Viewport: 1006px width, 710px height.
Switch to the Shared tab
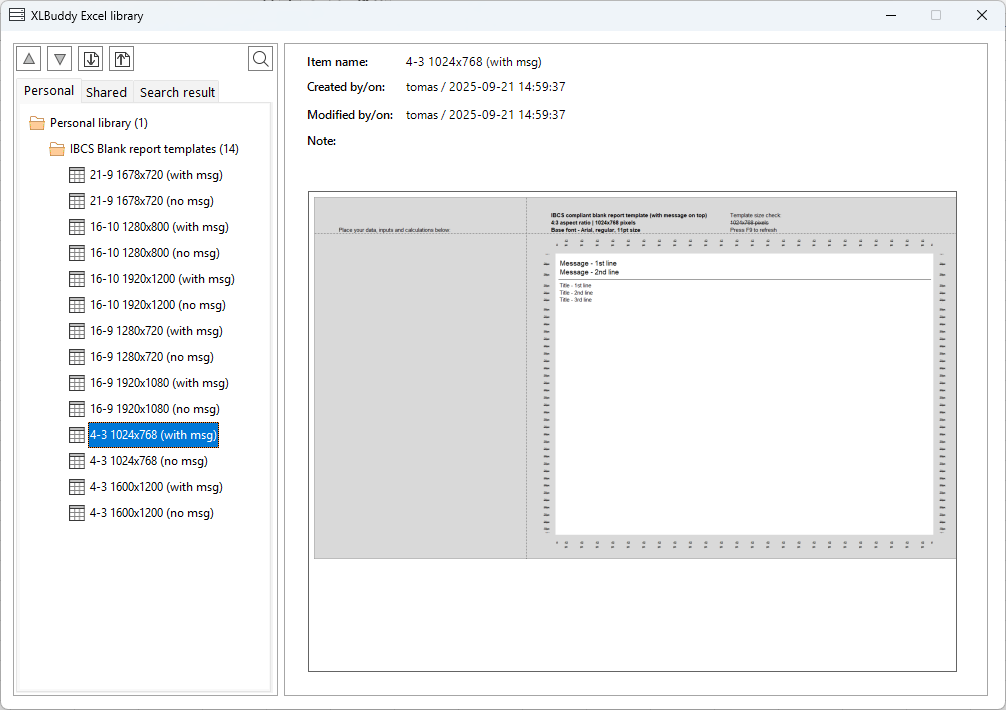(x=106, y=92)
